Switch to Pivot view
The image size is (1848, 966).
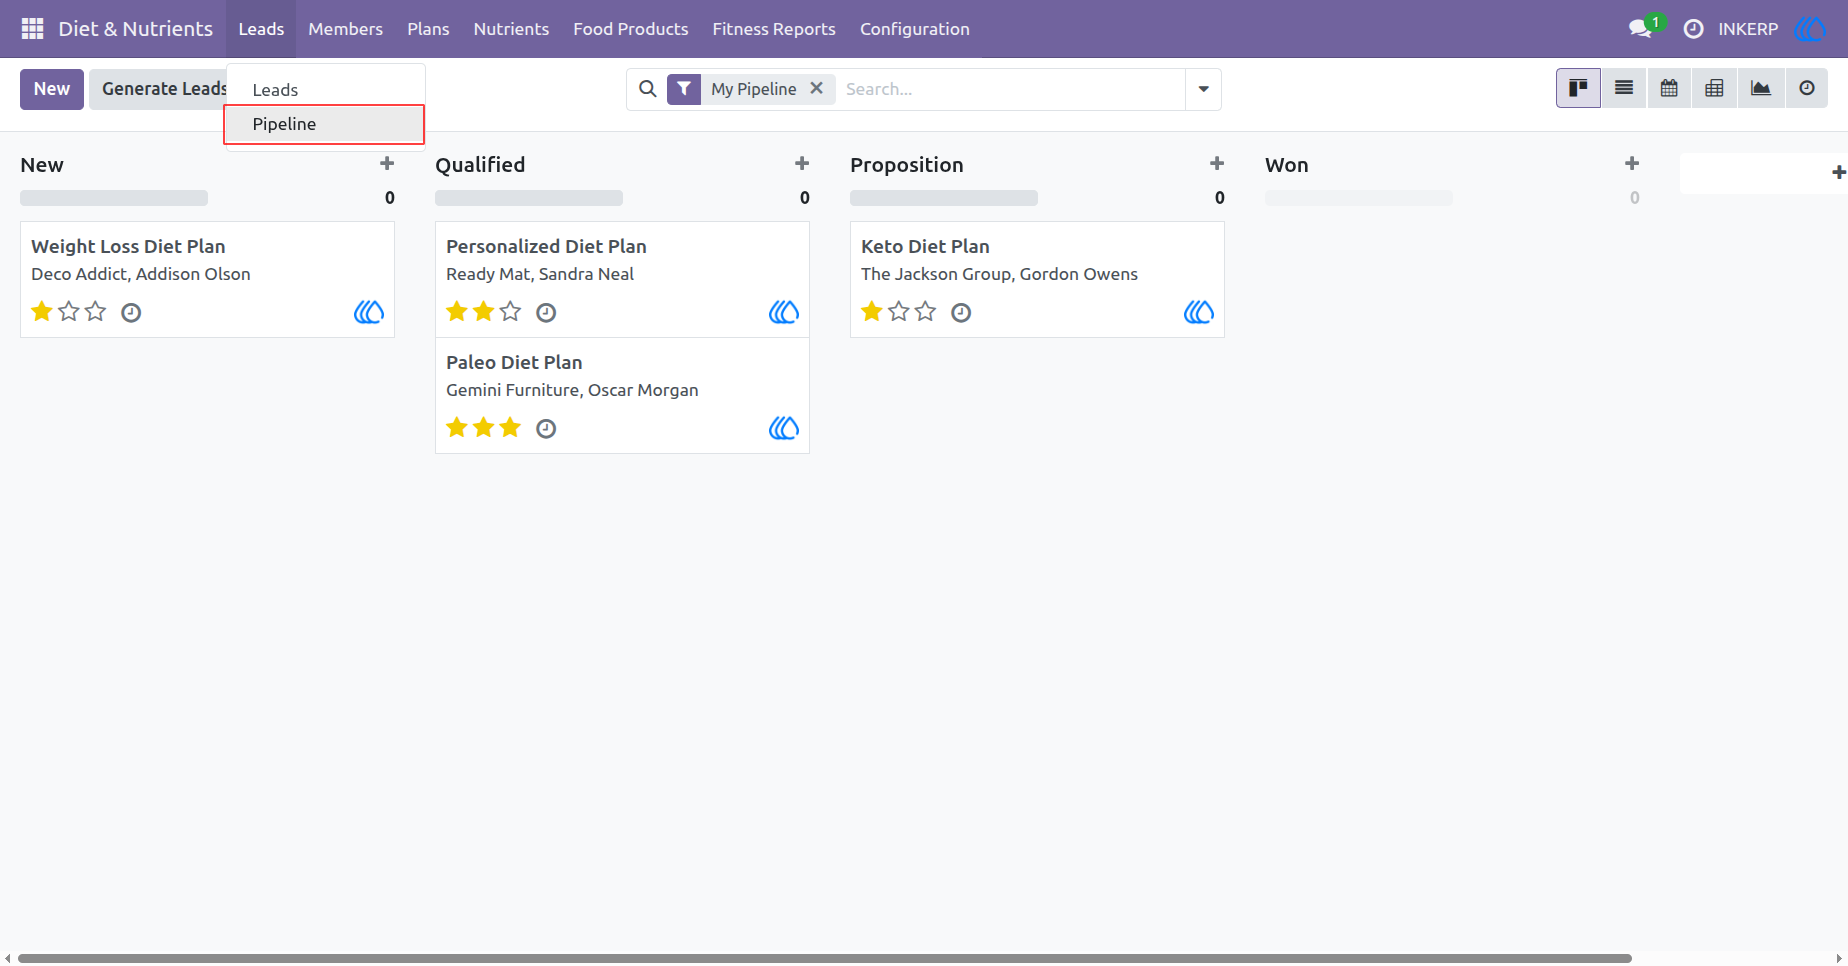1714,88
